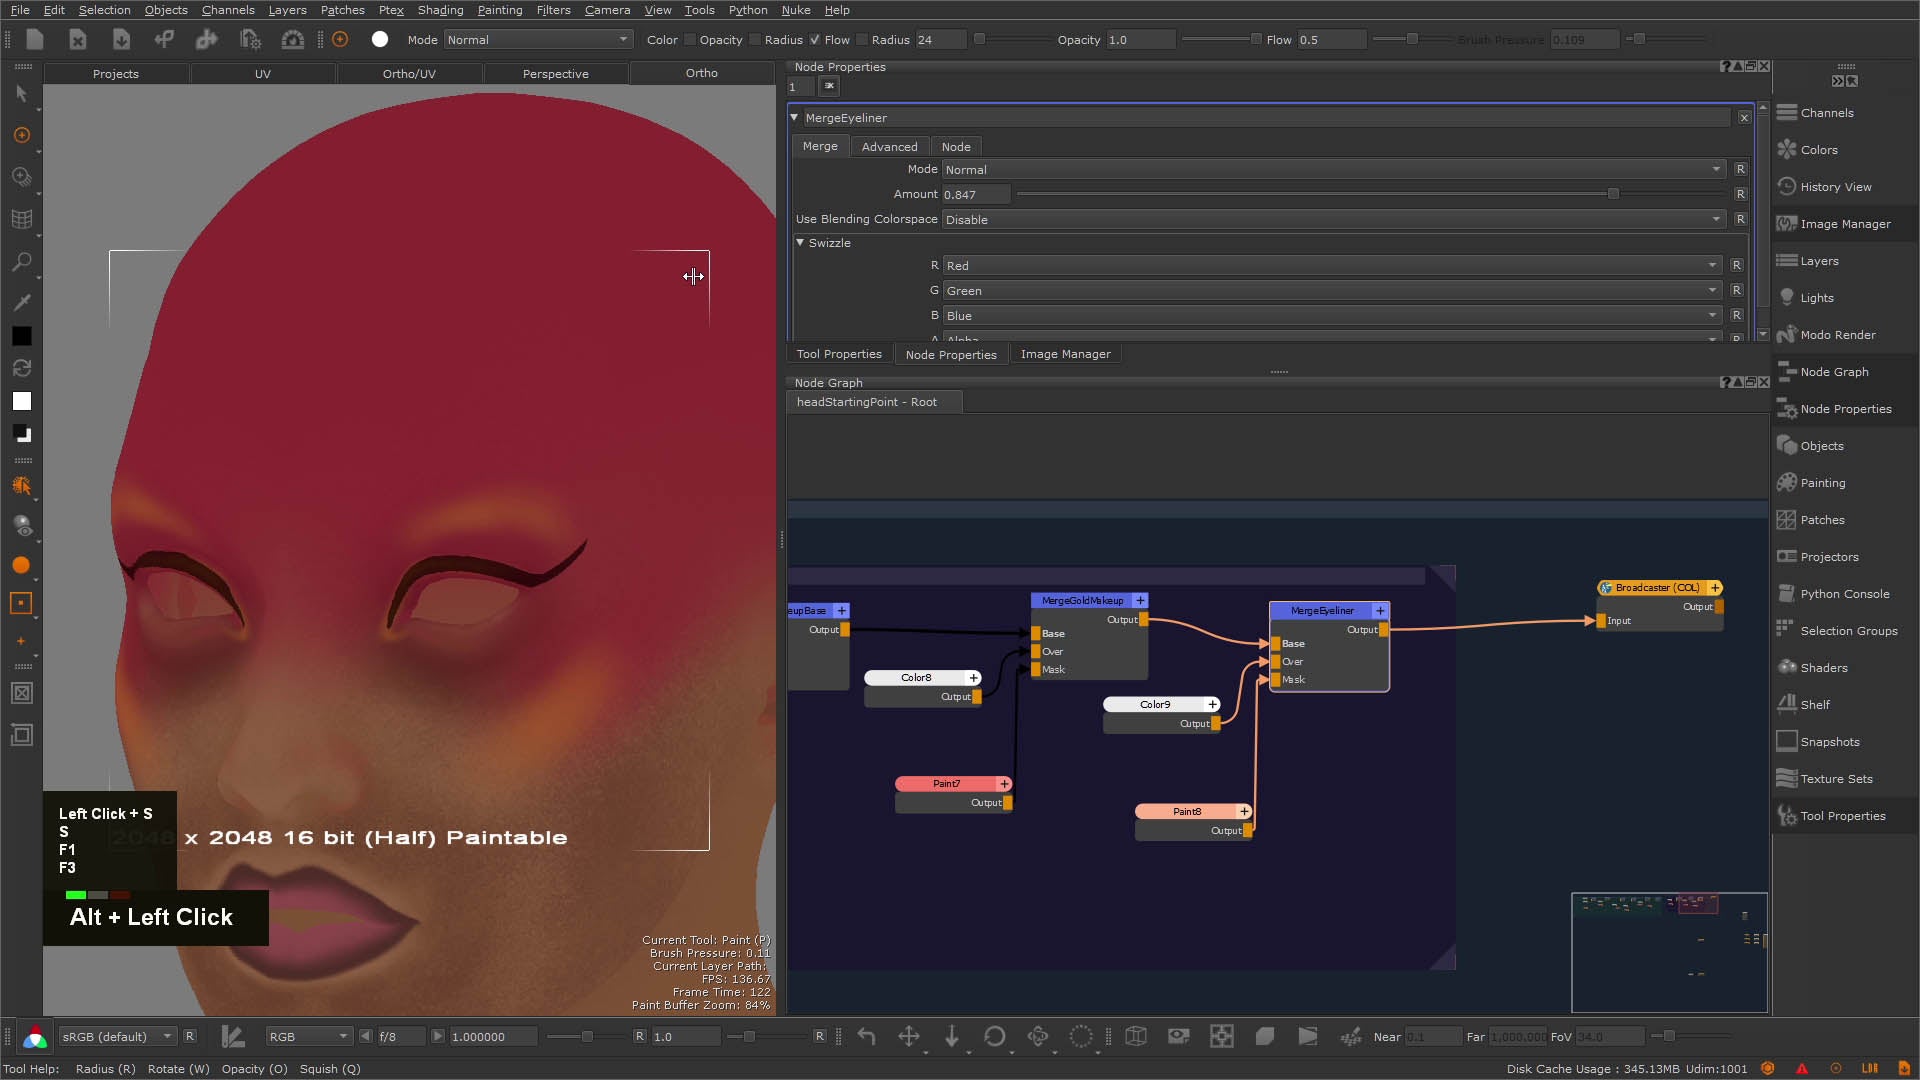
Task: Open the brush Mode dropdown
Action: (538, 40)
